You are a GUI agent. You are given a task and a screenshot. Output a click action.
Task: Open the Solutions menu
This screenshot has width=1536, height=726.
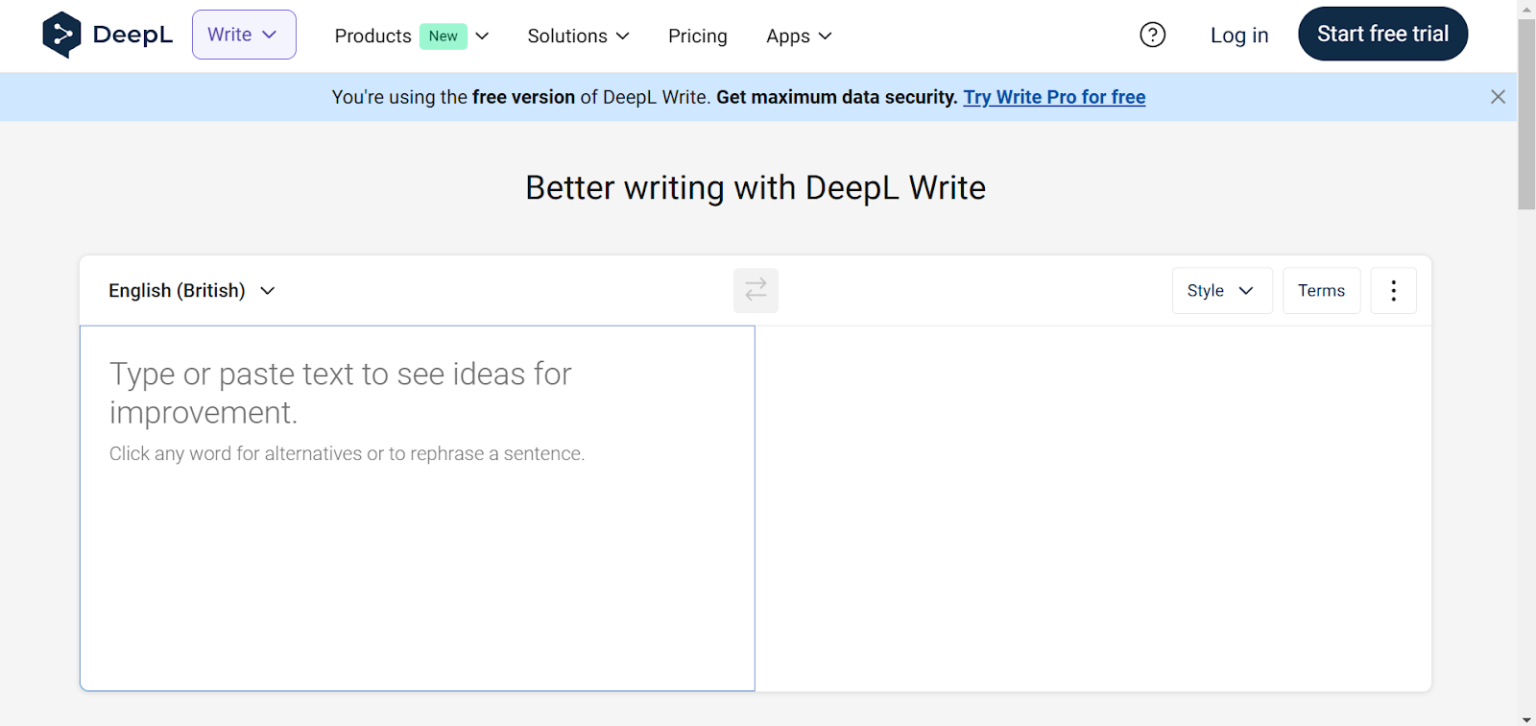[577, 36]
